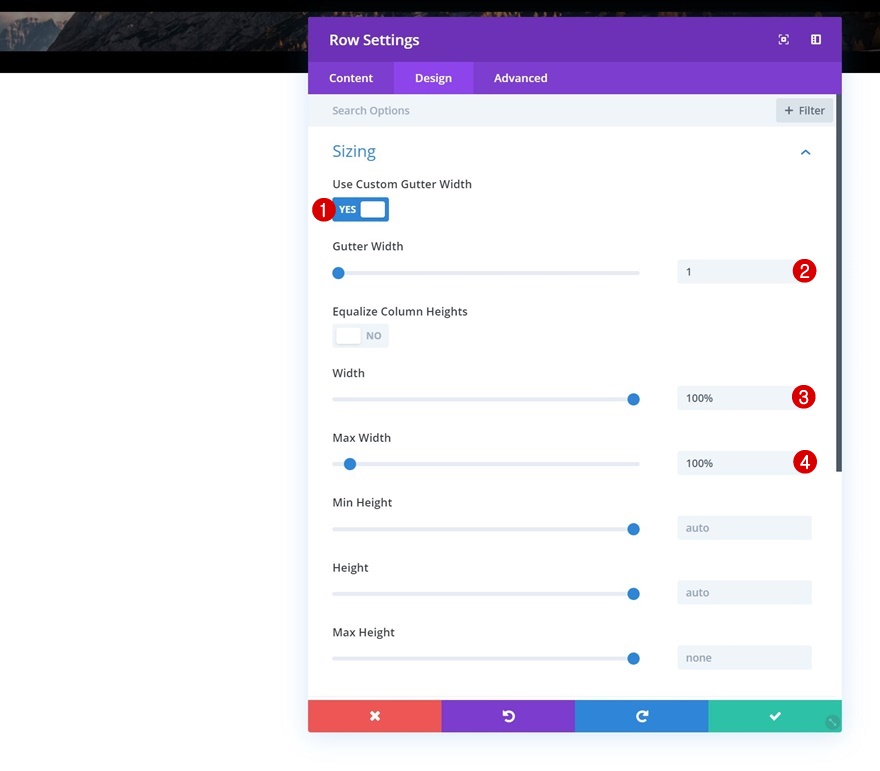Discard changes with the red X button

click(x=375, y=715)
